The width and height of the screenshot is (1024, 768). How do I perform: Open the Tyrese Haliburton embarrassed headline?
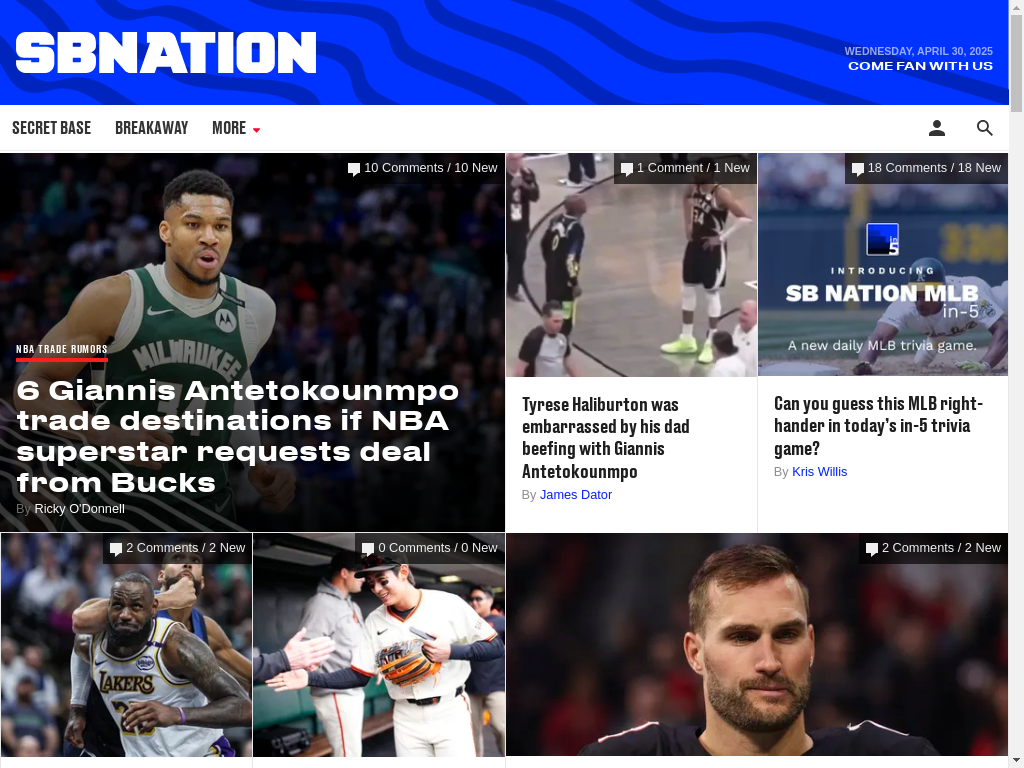pos(605,438)
